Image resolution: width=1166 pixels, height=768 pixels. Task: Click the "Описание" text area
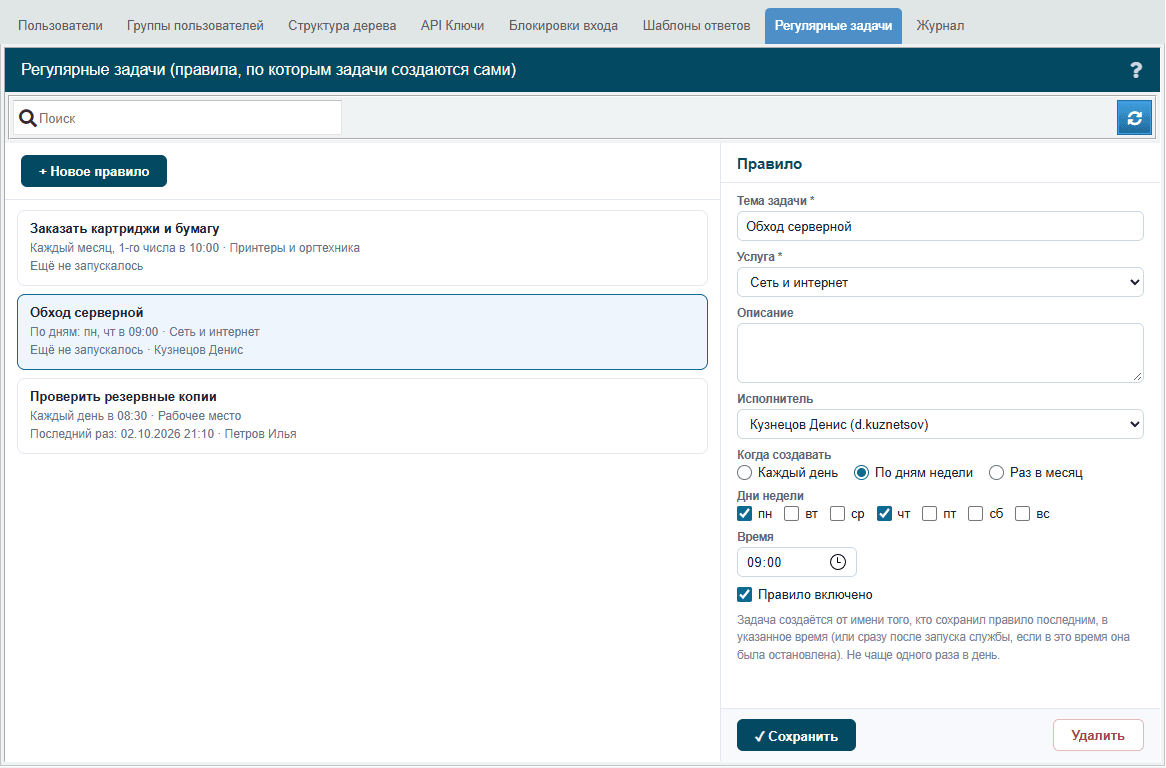[940, 353]
